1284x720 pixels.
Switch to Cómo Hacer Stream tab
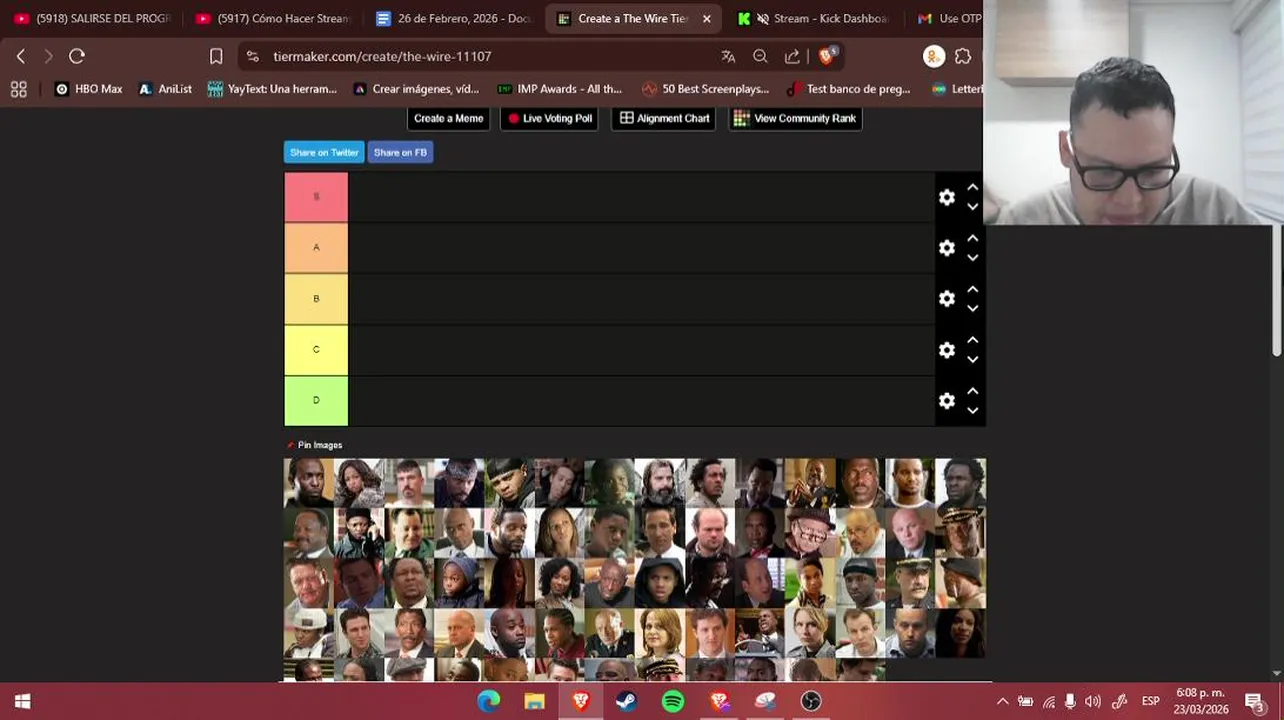click(274, 18)
